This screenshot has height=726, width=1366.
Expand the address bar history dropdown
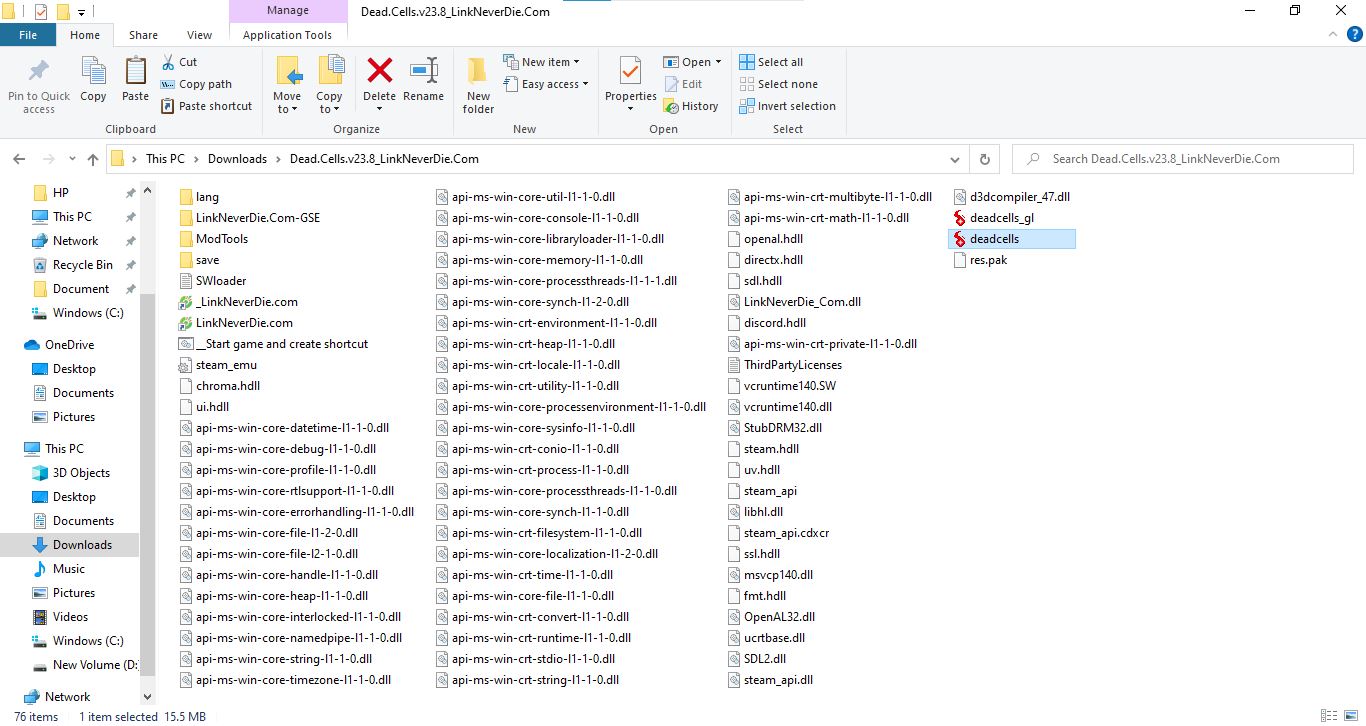point(955,159)
